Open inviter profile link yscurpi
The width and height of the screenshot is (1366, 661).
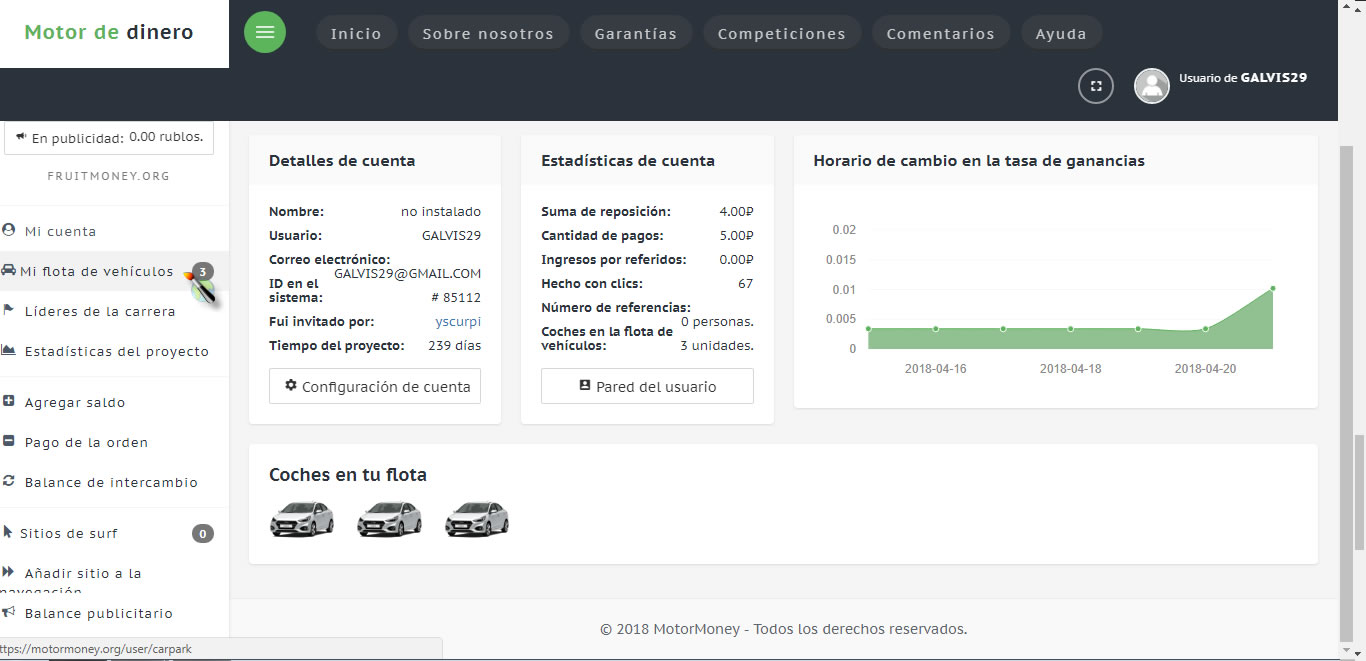(x=458, y=322)
